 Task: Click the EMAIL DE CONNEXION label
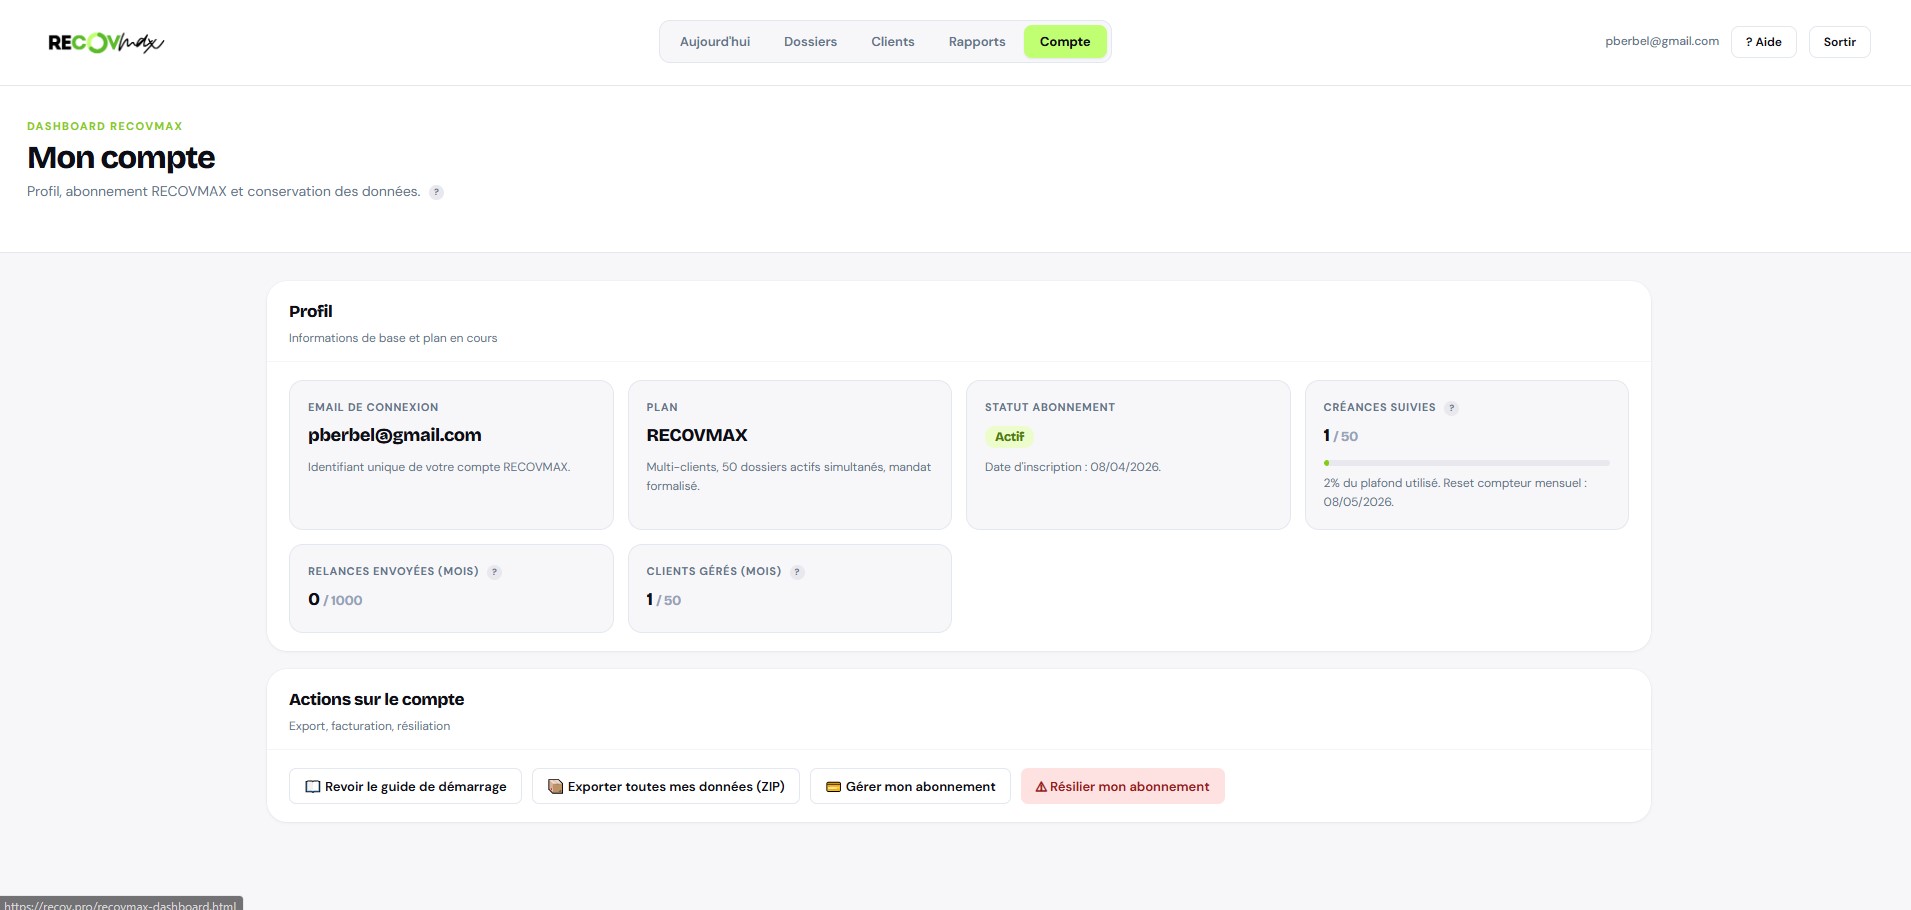[373, 408]
